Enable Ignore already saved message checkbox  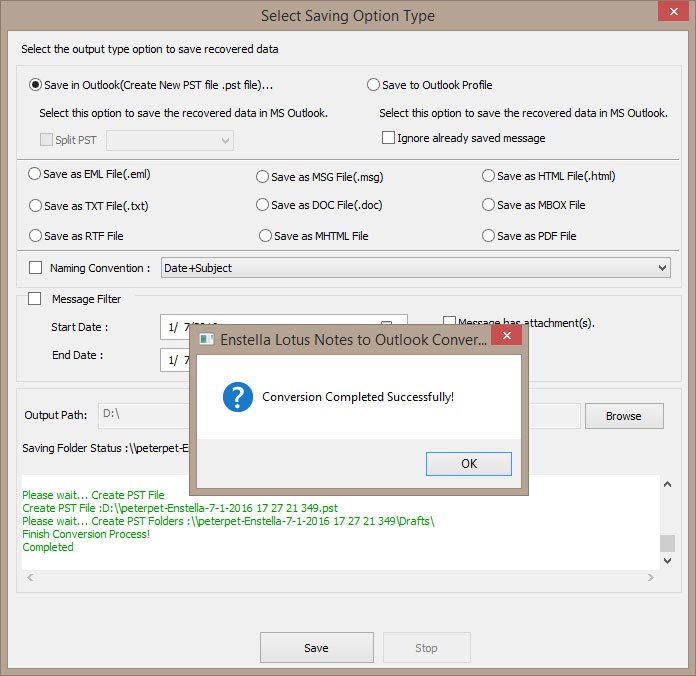(x=388, y=138)
